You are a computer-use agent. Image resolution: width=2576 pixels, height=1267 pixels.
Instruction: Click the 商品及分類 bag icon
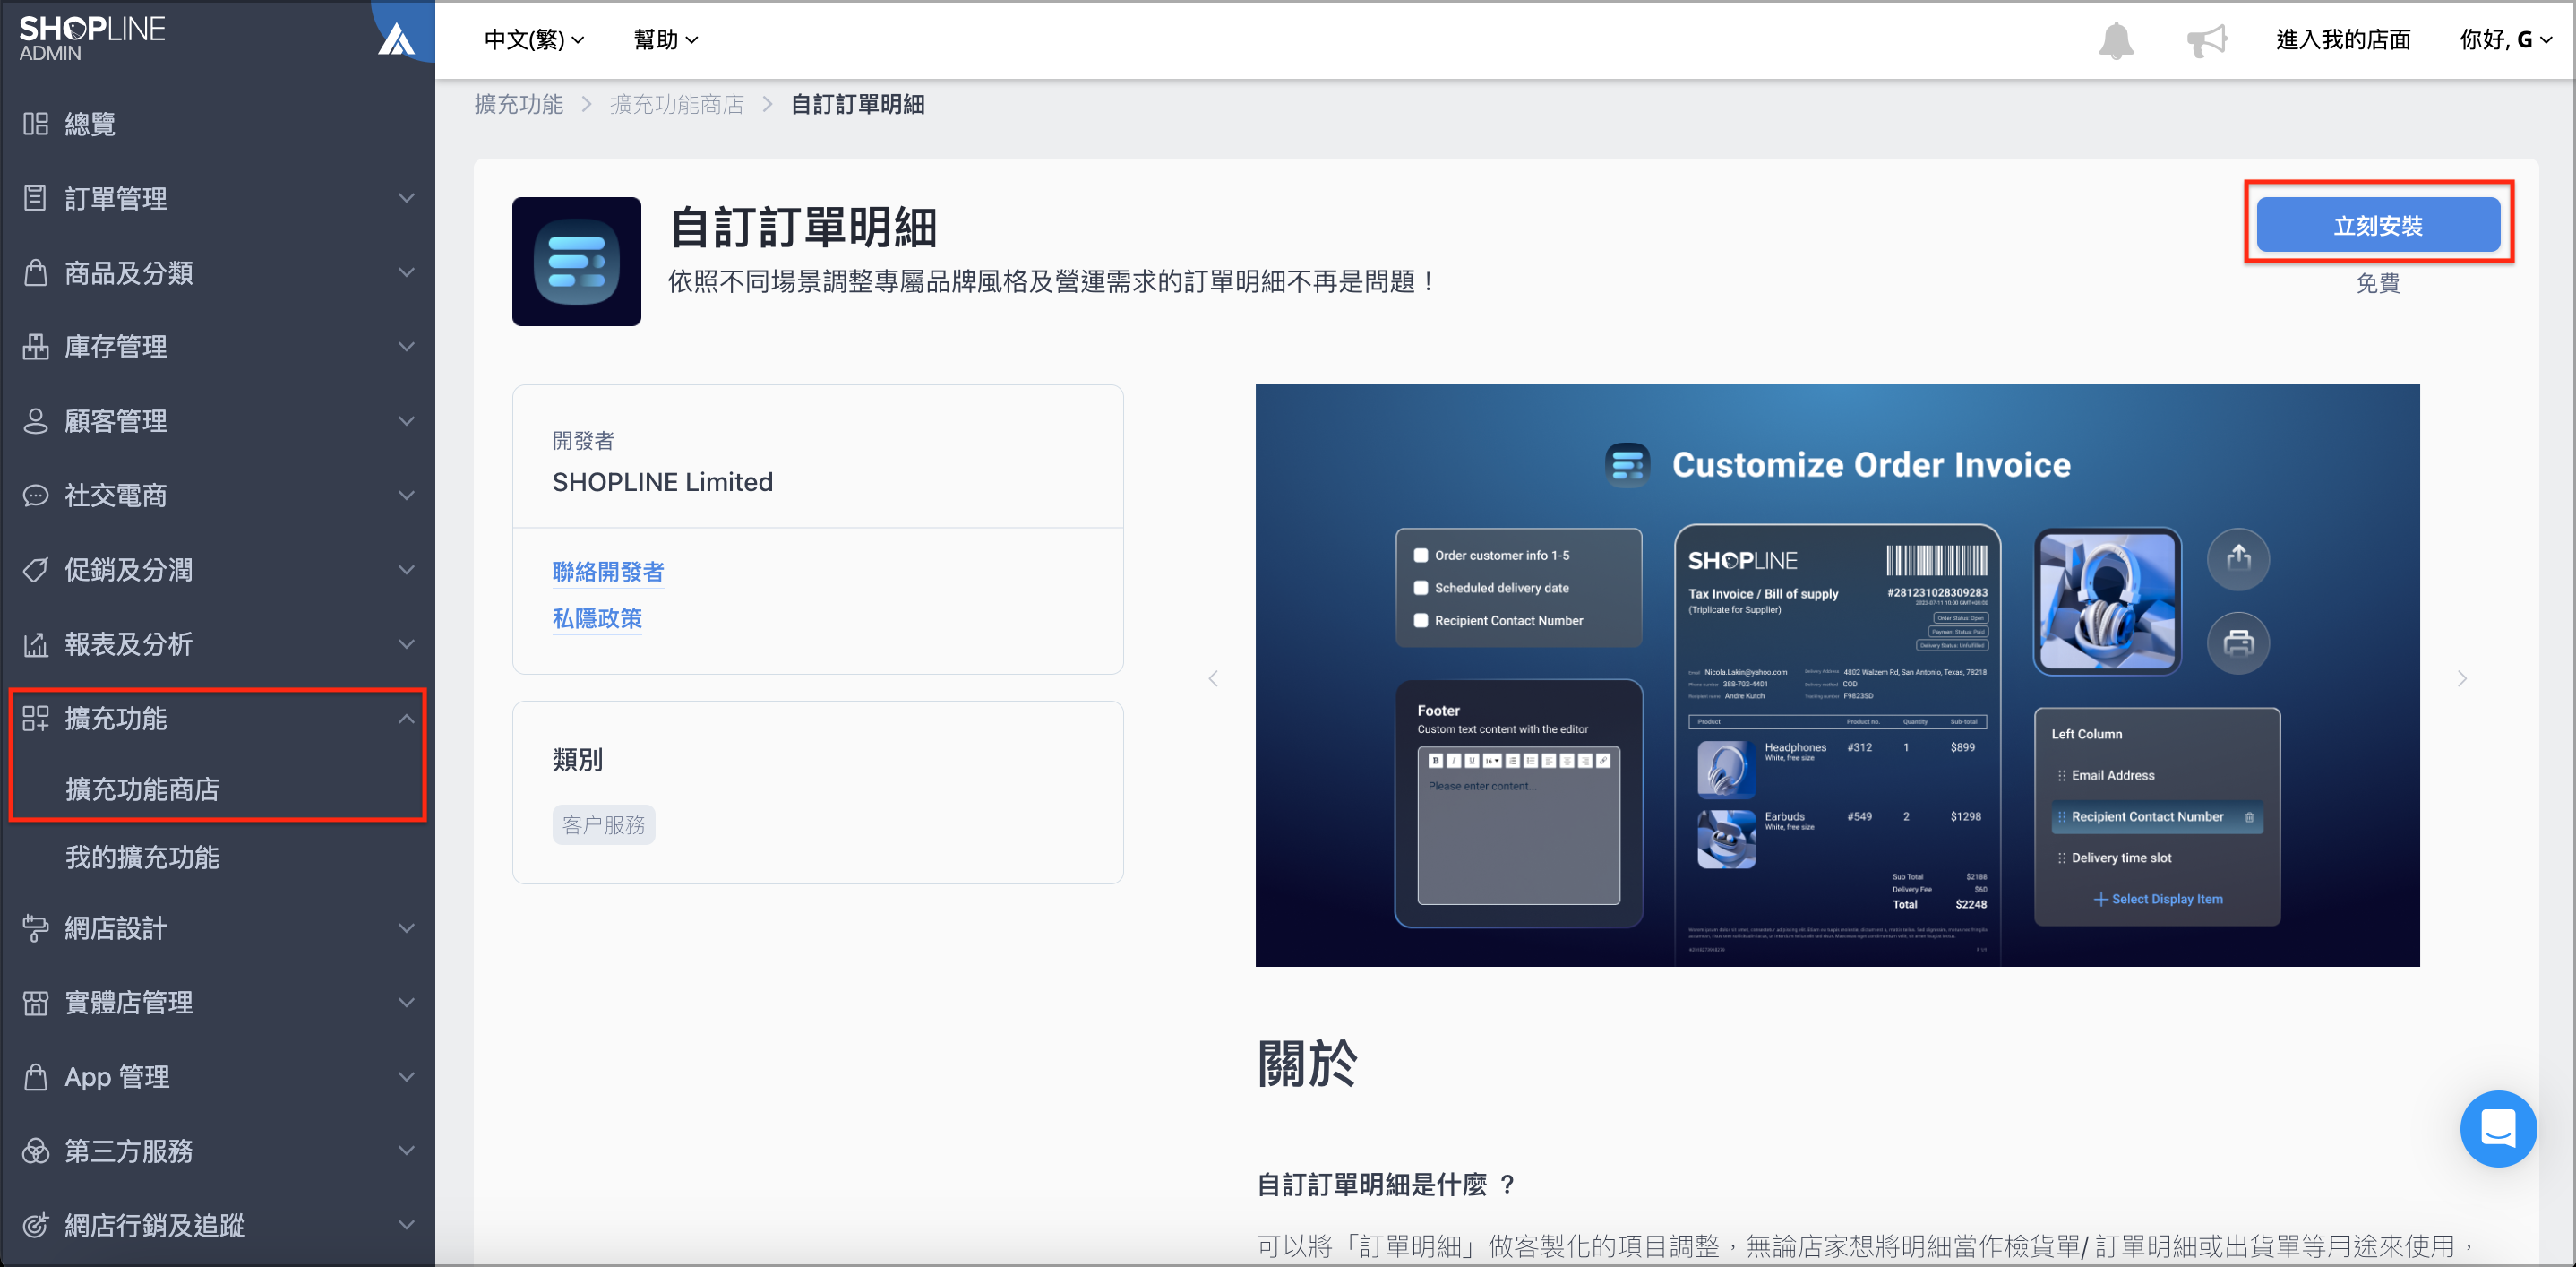pyautogui.click(x=36, y=272)
